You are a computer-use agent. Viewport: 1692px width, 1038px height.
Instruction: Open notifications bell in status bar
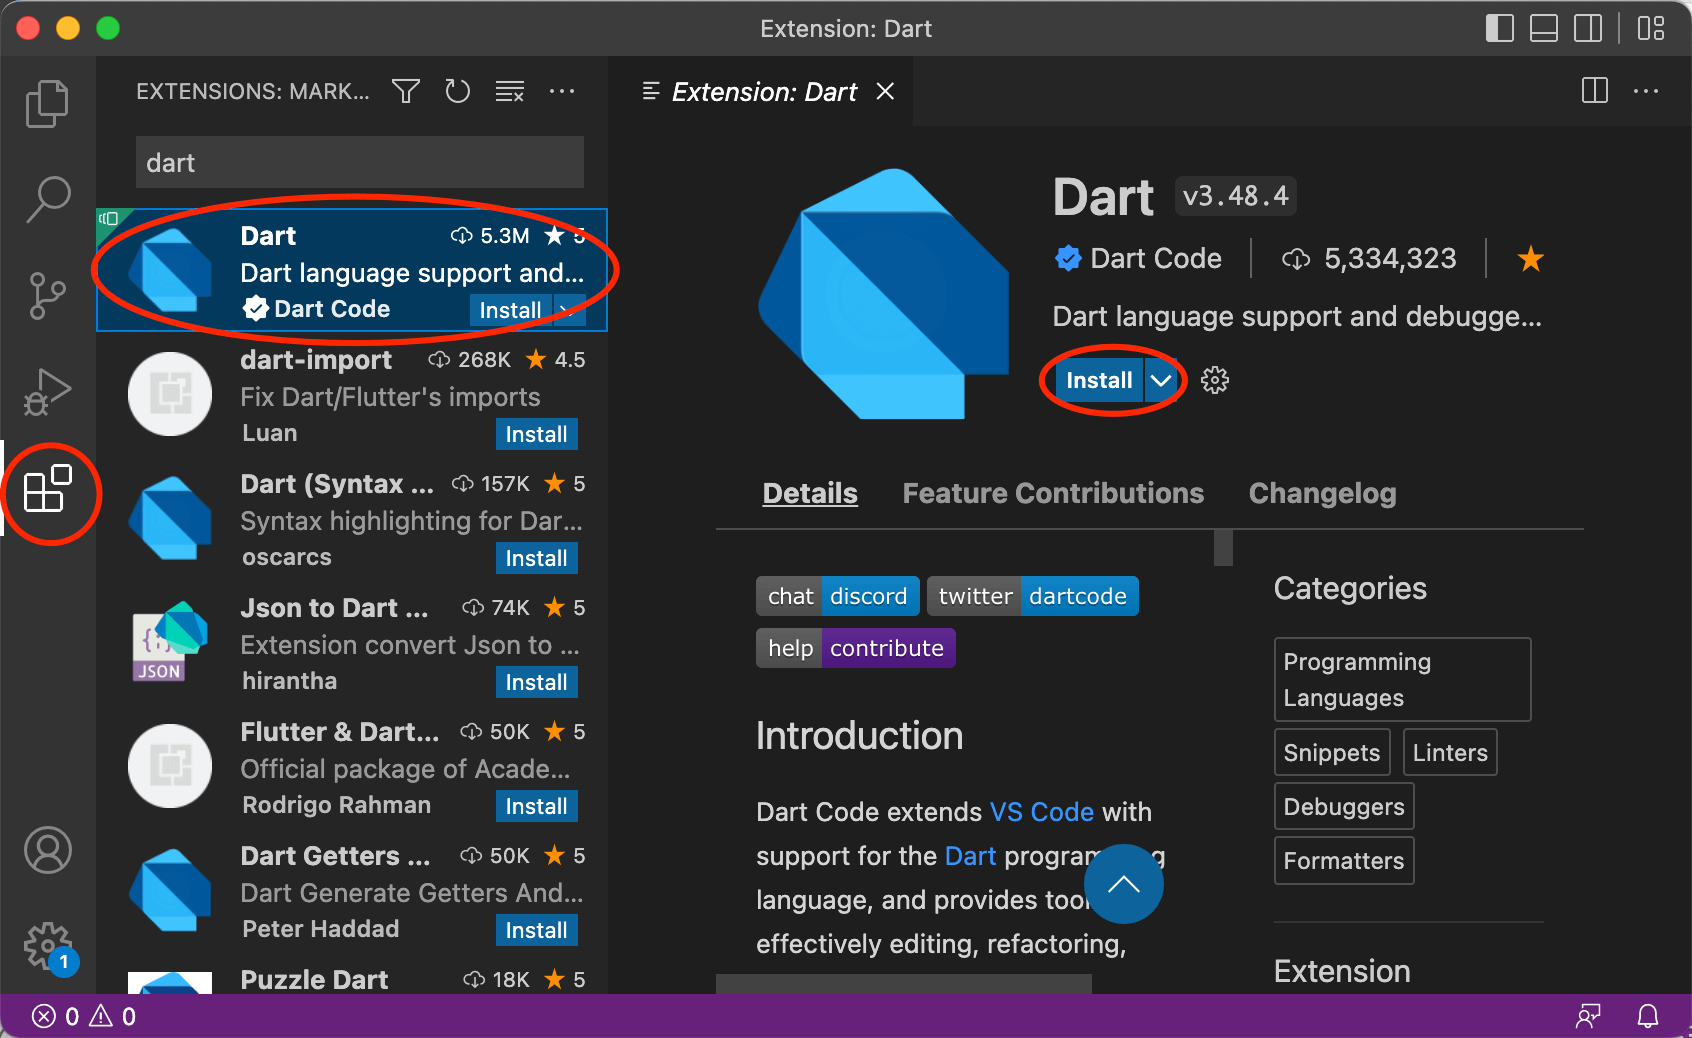point(1648,1017)
